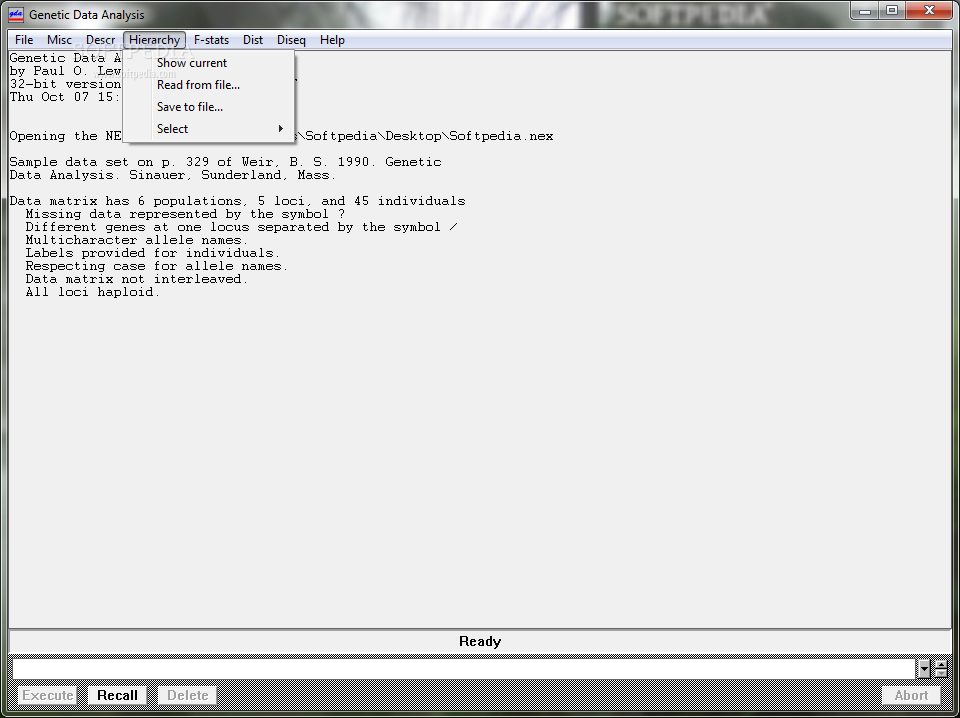Click the command input field
This screenshot has height=718, width=960.
coord(463,669)
